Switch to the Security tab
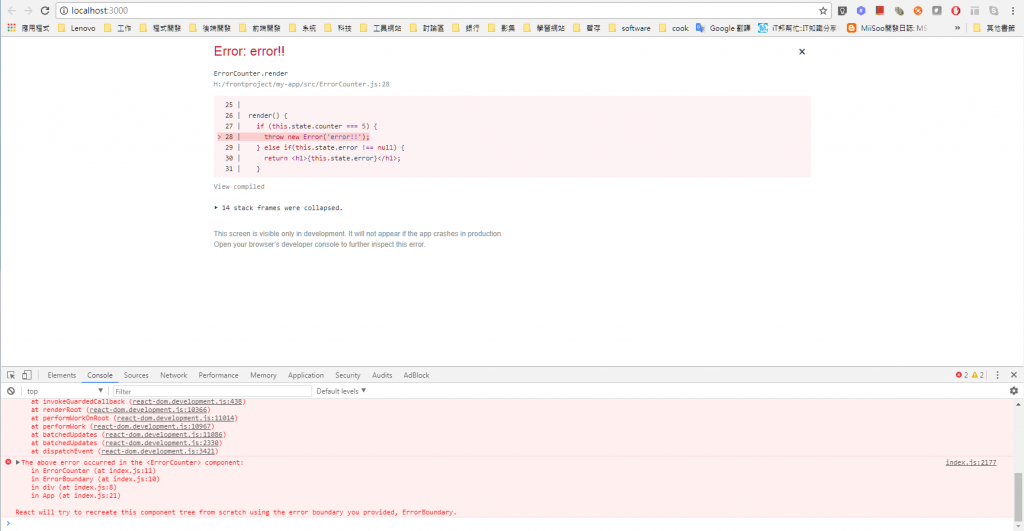This screenshot has width=1024, height=531. (347, 376)
